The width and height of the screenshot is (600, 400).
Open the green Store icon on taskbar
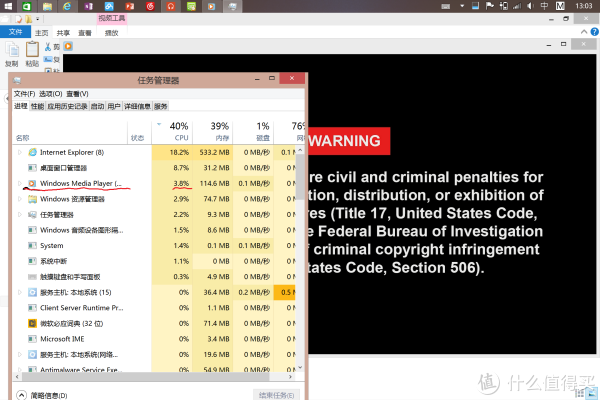coord(27,6)
